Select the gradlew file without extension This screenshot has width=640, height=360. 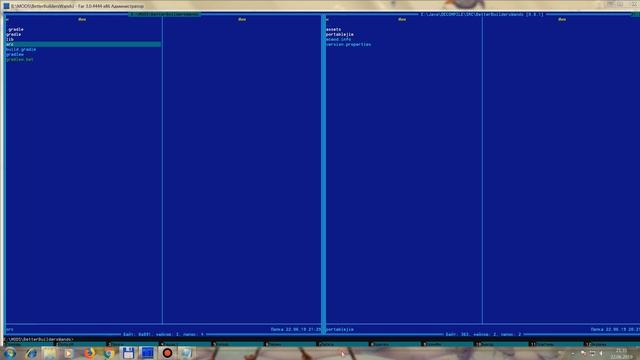pos(15,54)
